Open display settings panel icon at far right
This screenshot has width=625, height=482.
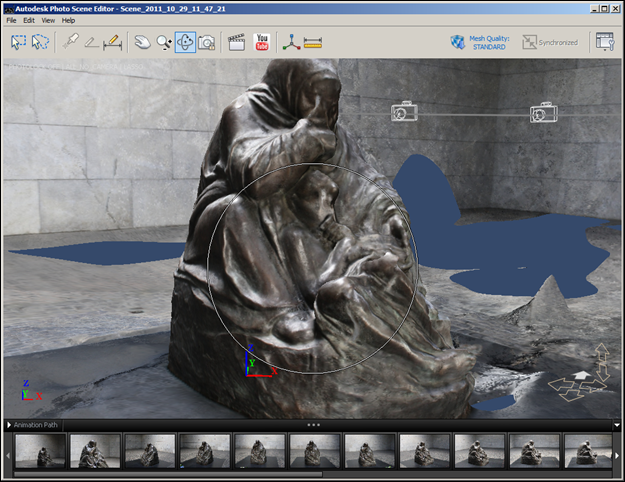coord(604,42)
